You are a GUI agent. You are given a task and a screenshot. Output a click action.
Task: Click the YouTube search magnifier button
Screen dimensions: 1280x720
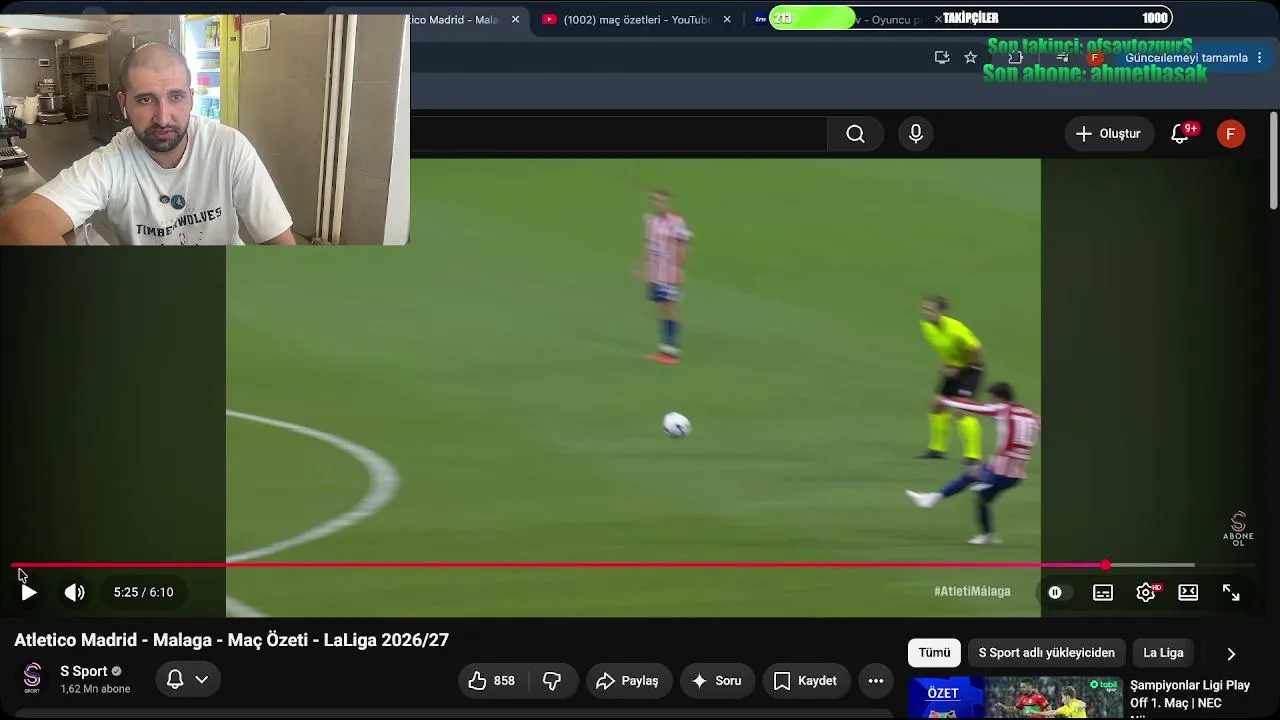[855, 134]
